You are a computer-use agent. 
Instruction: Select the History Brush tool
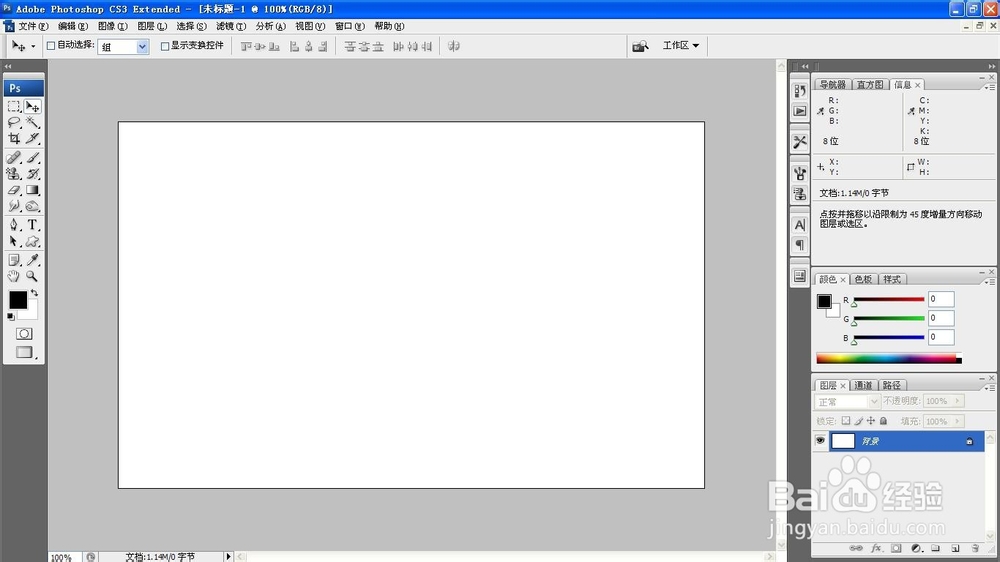tap(33, 174)
